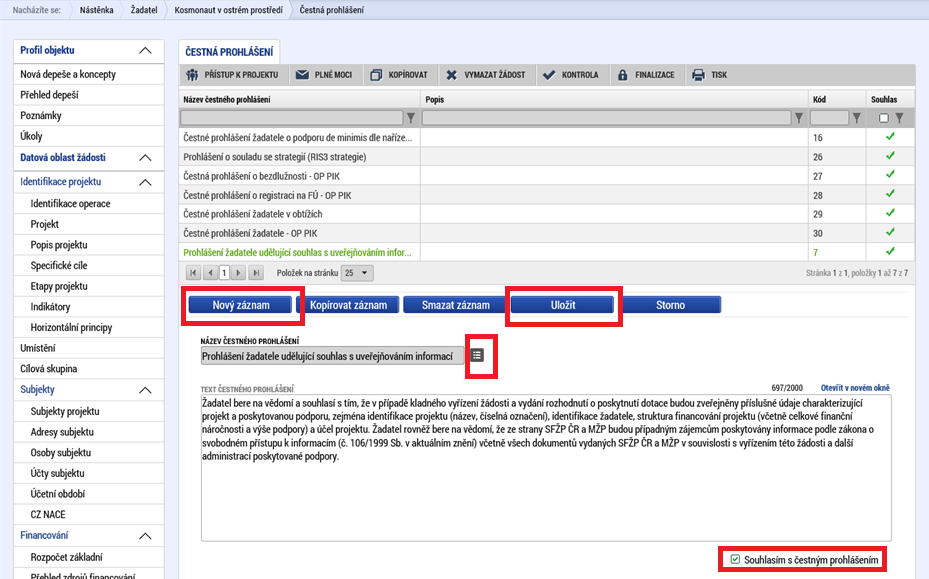Click into Text čestného prohlášení textarea

click(x=546, y=468)
